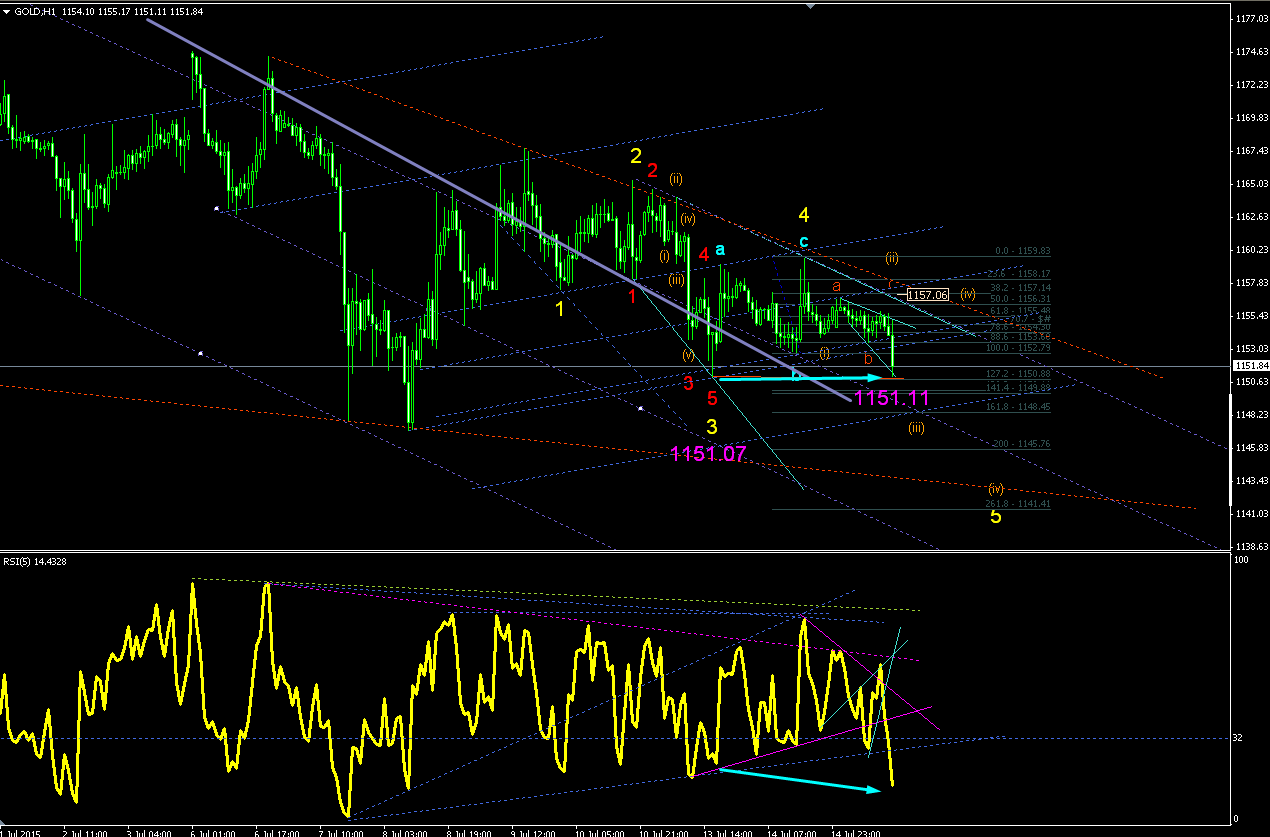Select the yellow wave label 2
Image resolution: width=1270 pixels, height=837 pixels.
[x=635, y=156]
